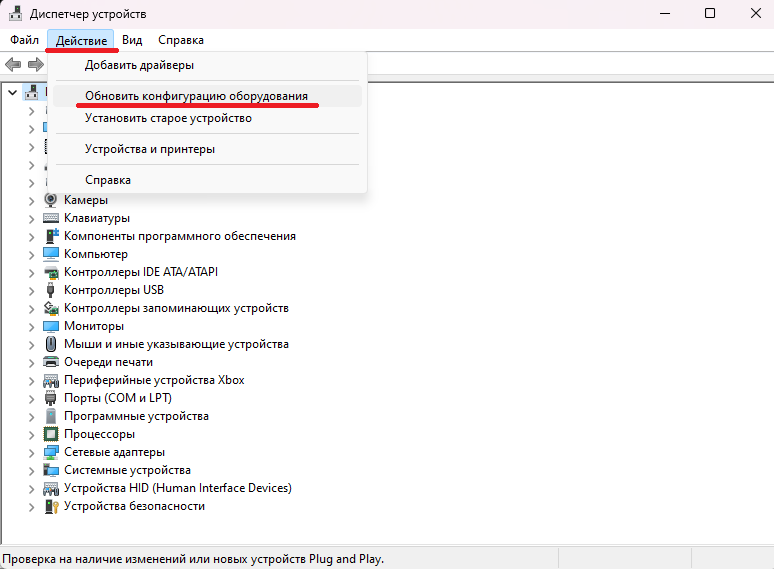Click the back arrow toolbar button

click(13, 64)
